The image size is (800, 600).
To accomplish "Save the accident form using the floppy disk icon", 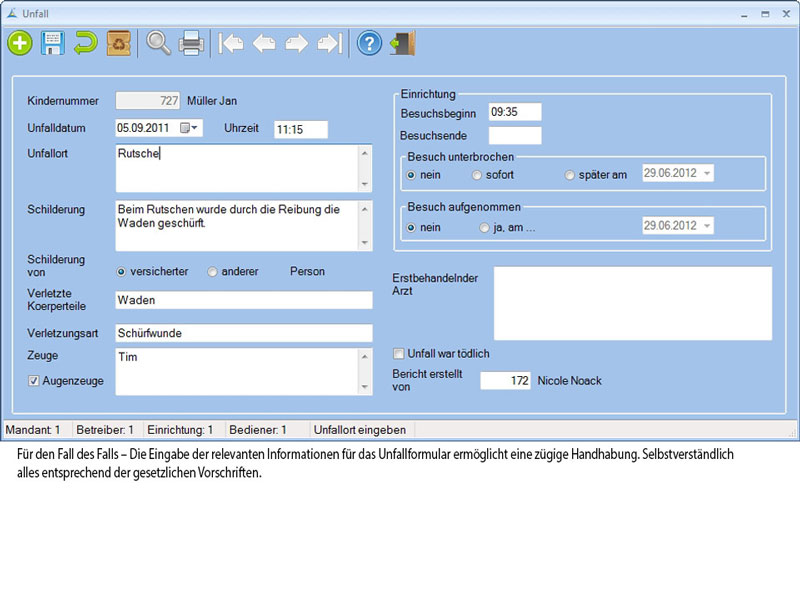I will point(52,43).
